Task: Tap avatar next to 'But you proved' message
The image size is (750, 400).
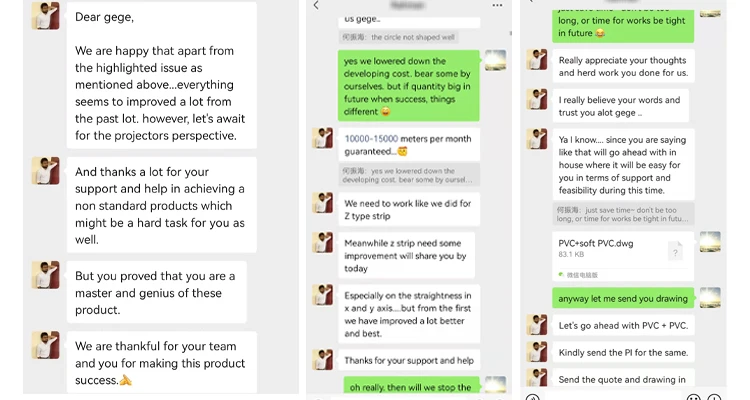Action: pyautogui.click(x=45, y=275)
